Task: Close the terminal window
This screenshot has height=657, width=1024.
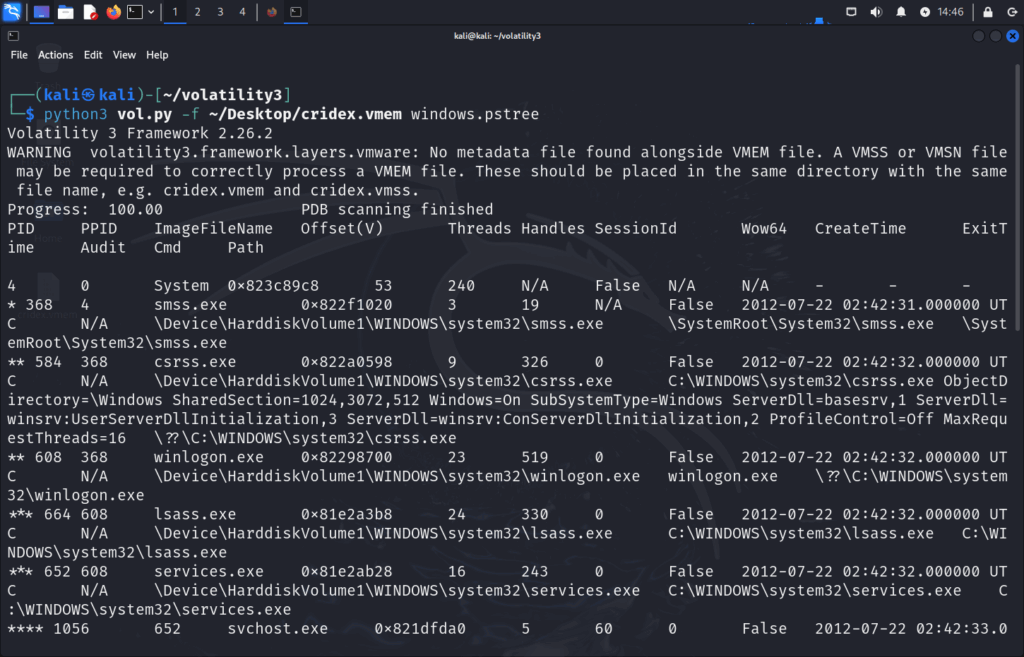Action: (x=1012, y=36)
